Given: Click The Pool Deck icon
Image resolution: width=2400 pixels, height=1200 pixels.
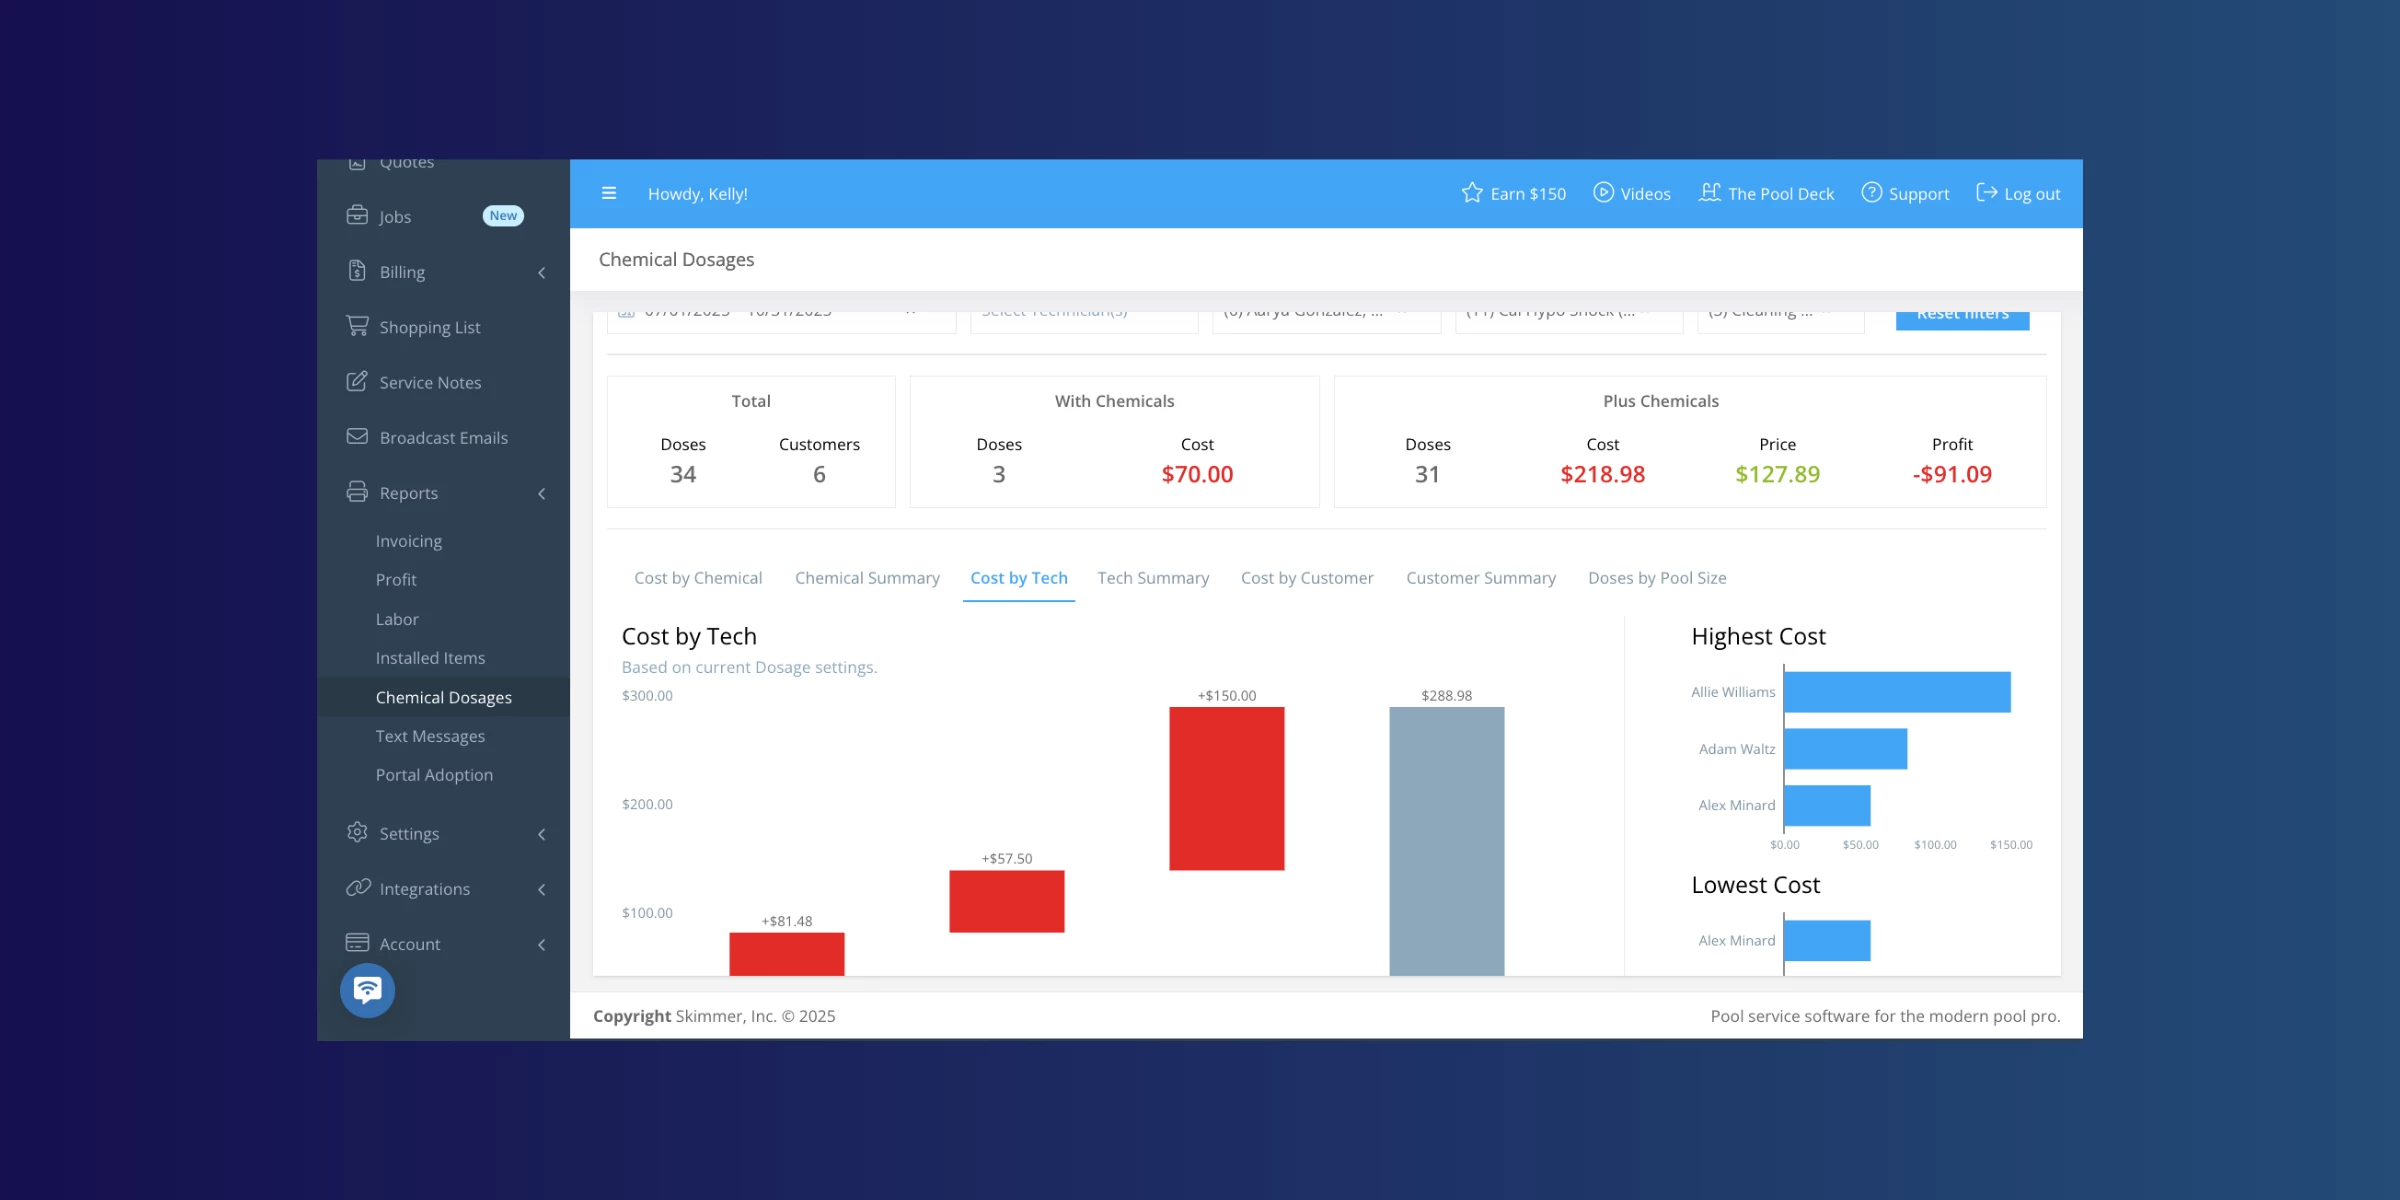Looking at the screenshot, I should tap(1710, 193).
